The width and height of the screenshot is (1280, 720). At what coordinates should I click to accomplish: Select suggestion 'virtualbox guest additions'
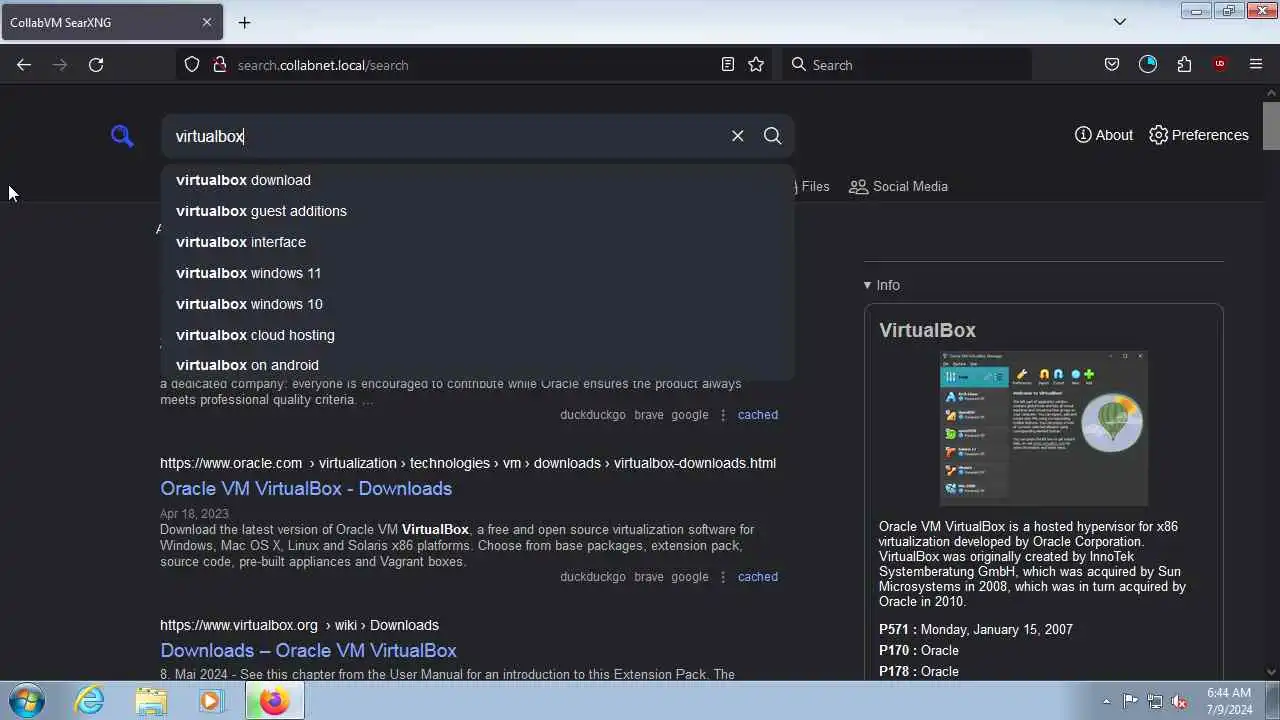click(477, 211)
